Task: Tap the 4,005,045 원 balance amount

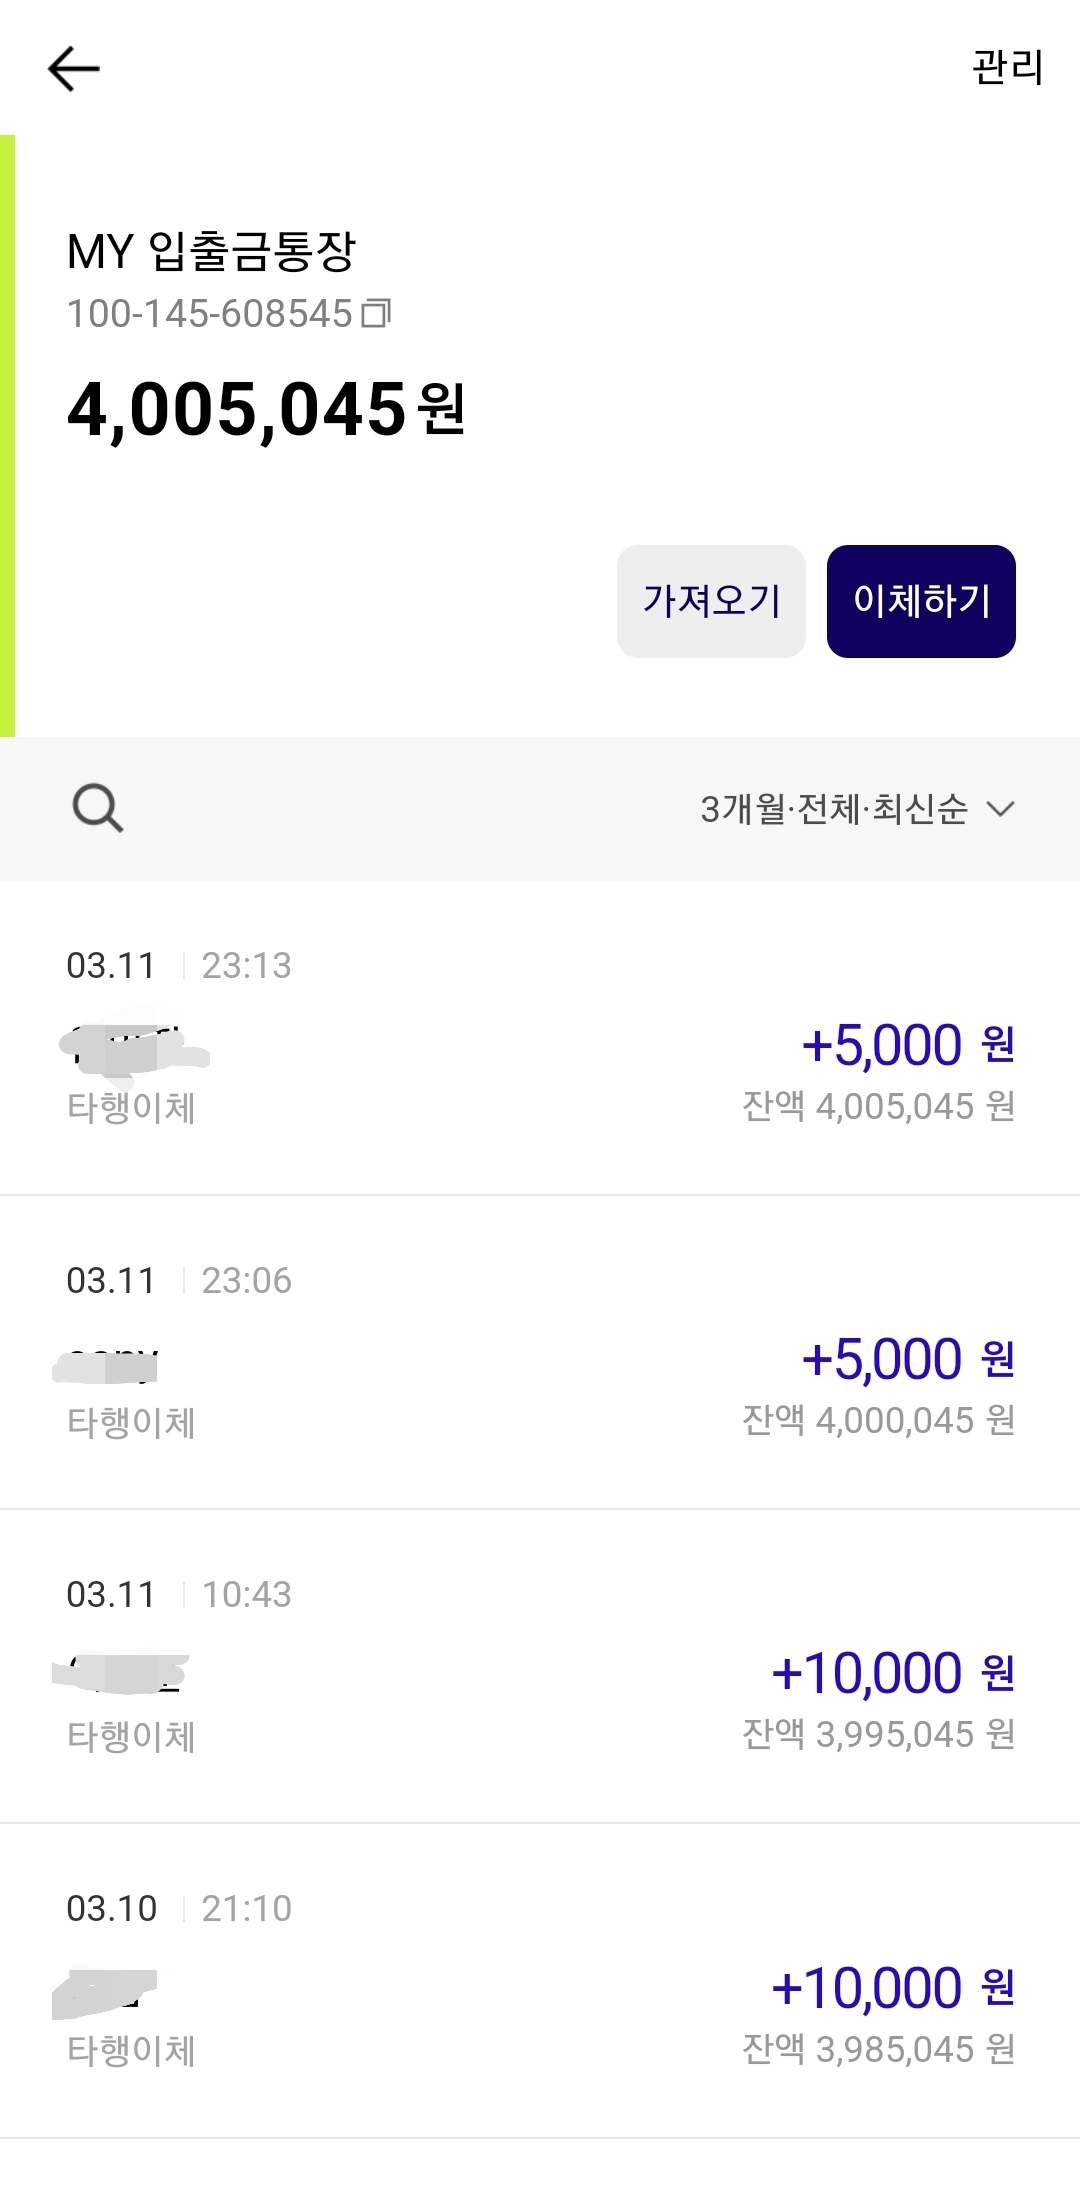Action: tap(266, 410)
